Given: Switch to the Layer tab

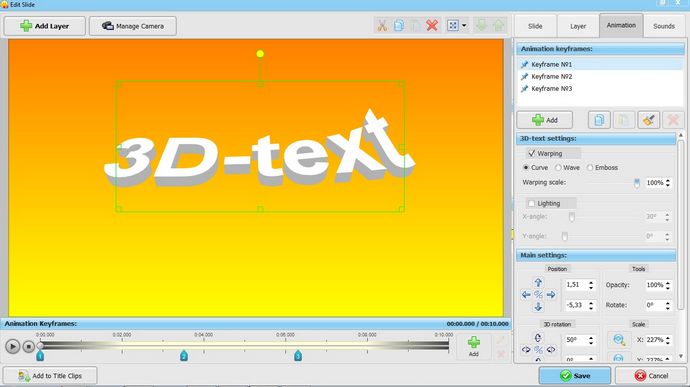Looking at the screenshot, I should coord(578,26).
